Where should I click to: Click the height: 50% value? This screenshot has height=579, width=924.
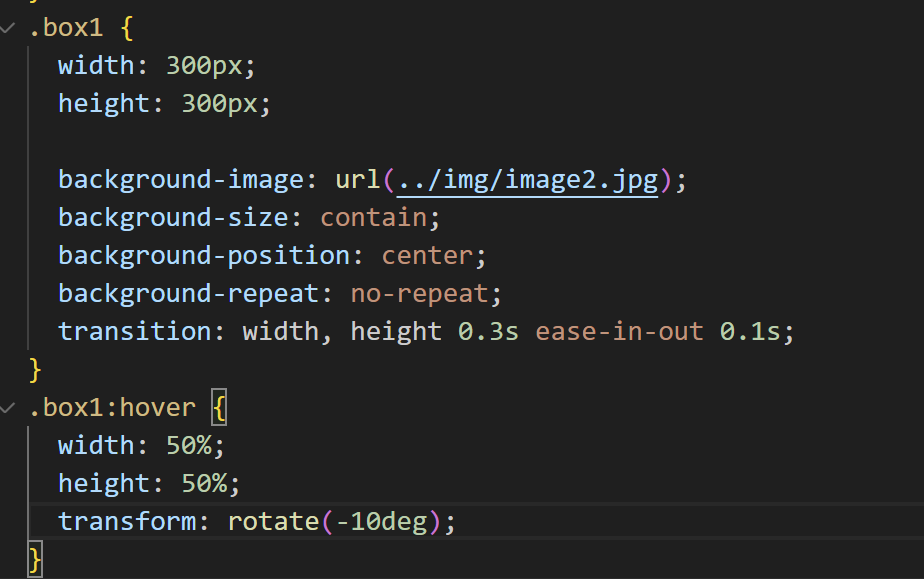pyautogui.click(x=204, y=484)
